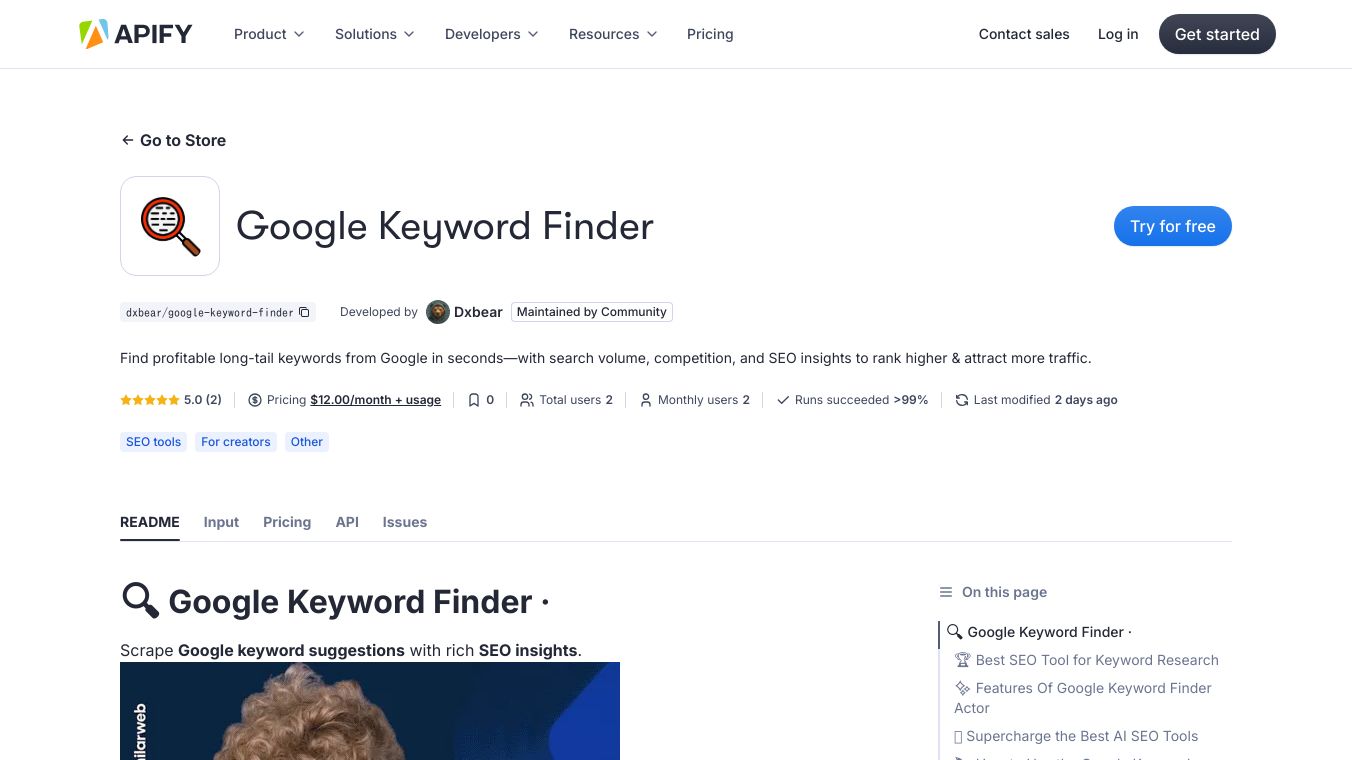Image resolution: width=1352 pixels, height=760 pixels.
Task: Click the Dxbear developer avatar
Action: [438, 312]
